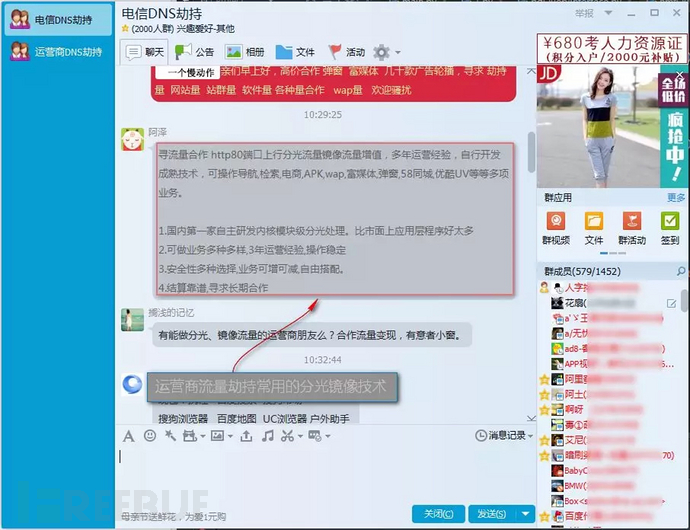
Task: Click the 举报 report link
Action: (584, 13)
